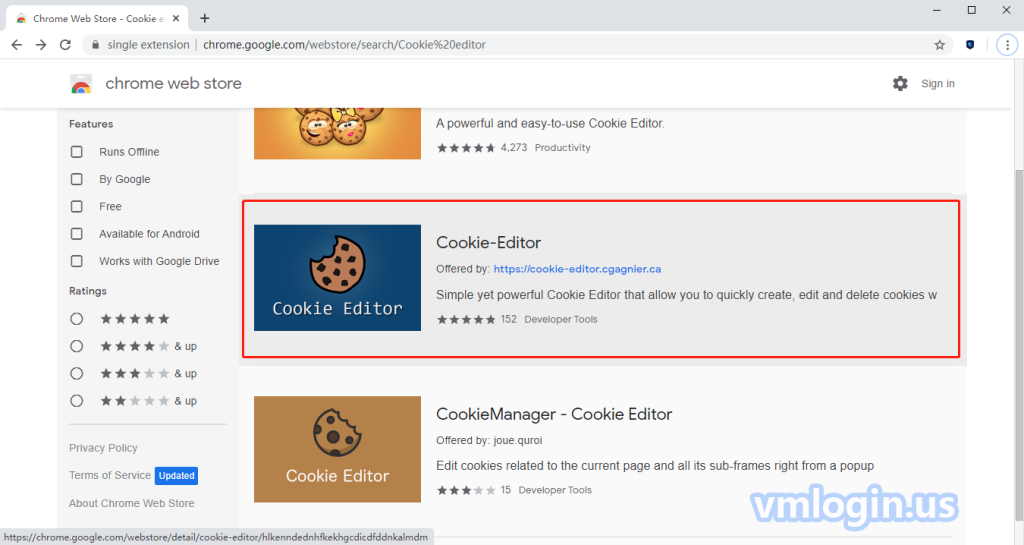Open the Privacy Policy link

pos(103,448)
